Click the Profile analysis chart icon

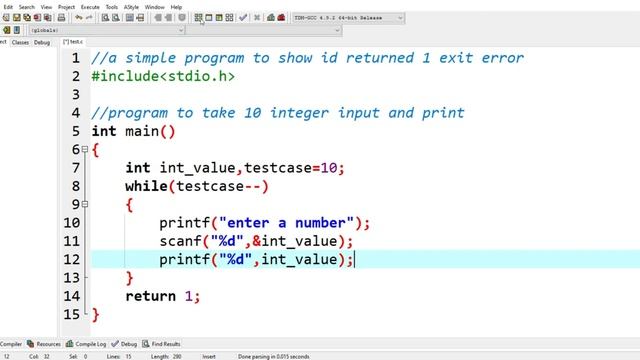tap(271, 18)
